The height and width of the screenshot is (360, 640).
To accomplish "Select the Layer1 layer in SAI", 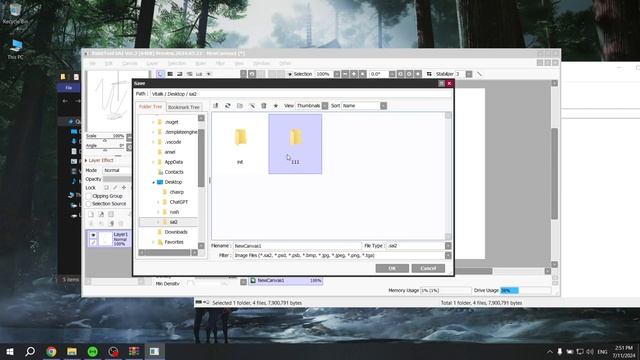I will (x=109, y=239).
